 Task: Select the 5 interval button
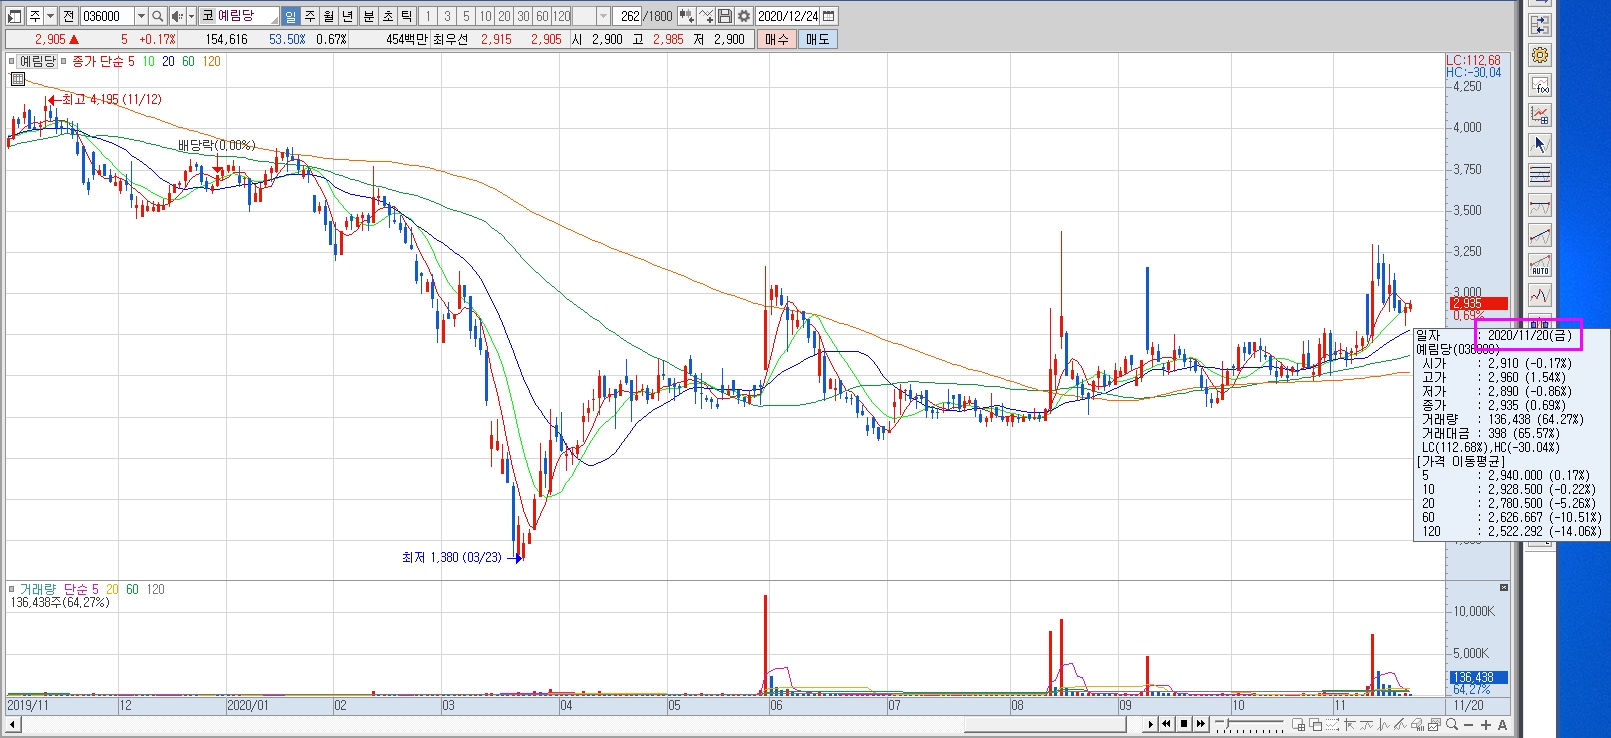(x=465, y=16)
